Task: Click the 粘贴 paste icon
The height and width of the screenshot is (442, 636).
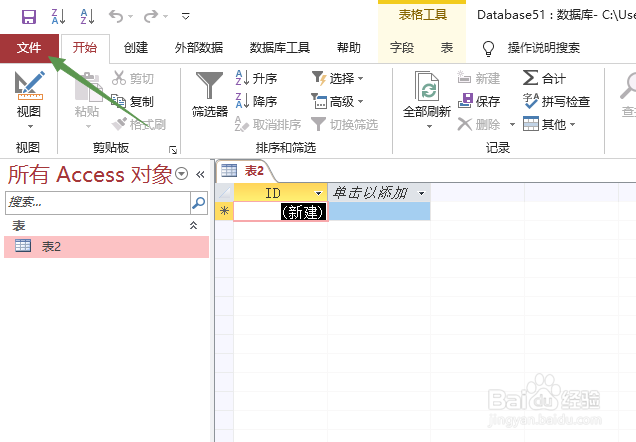Action: 88,87
